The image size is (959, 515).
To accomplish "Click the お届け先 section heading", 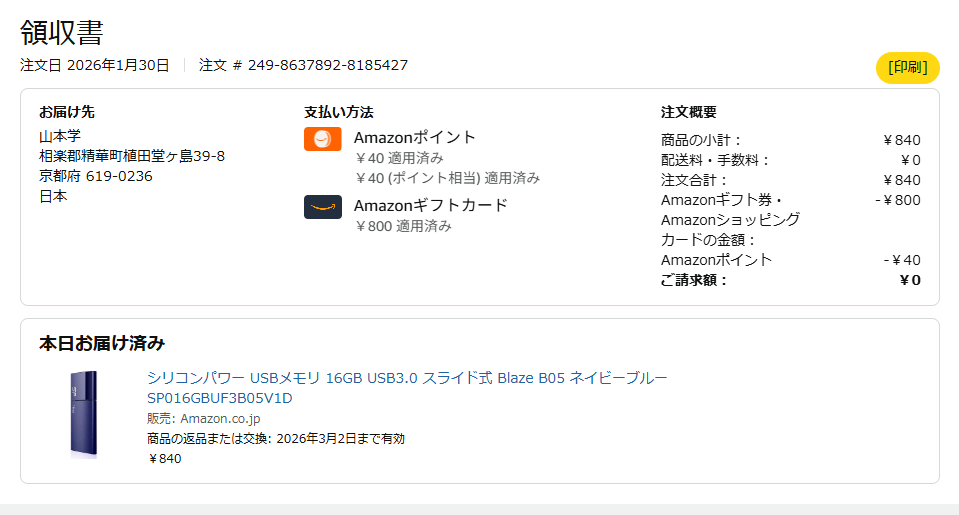I will (67, 112).
